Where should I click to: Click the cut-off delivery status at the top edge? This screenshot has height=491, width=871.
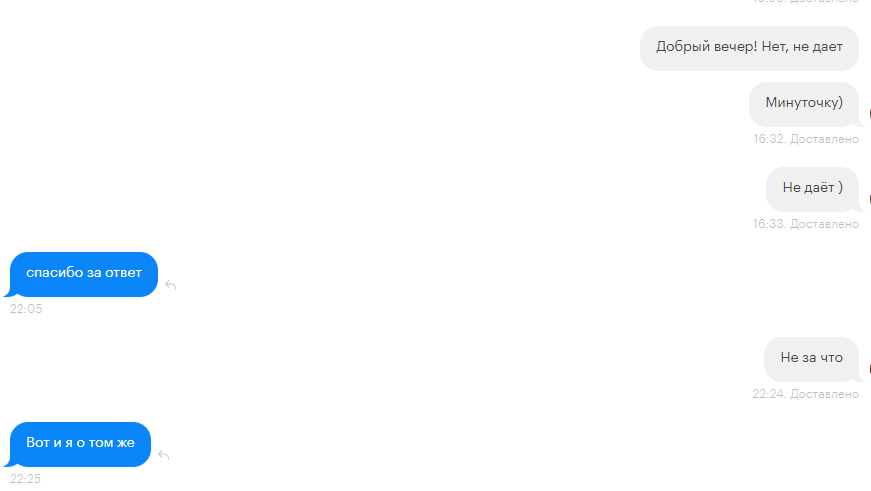[x=805, y=2]
